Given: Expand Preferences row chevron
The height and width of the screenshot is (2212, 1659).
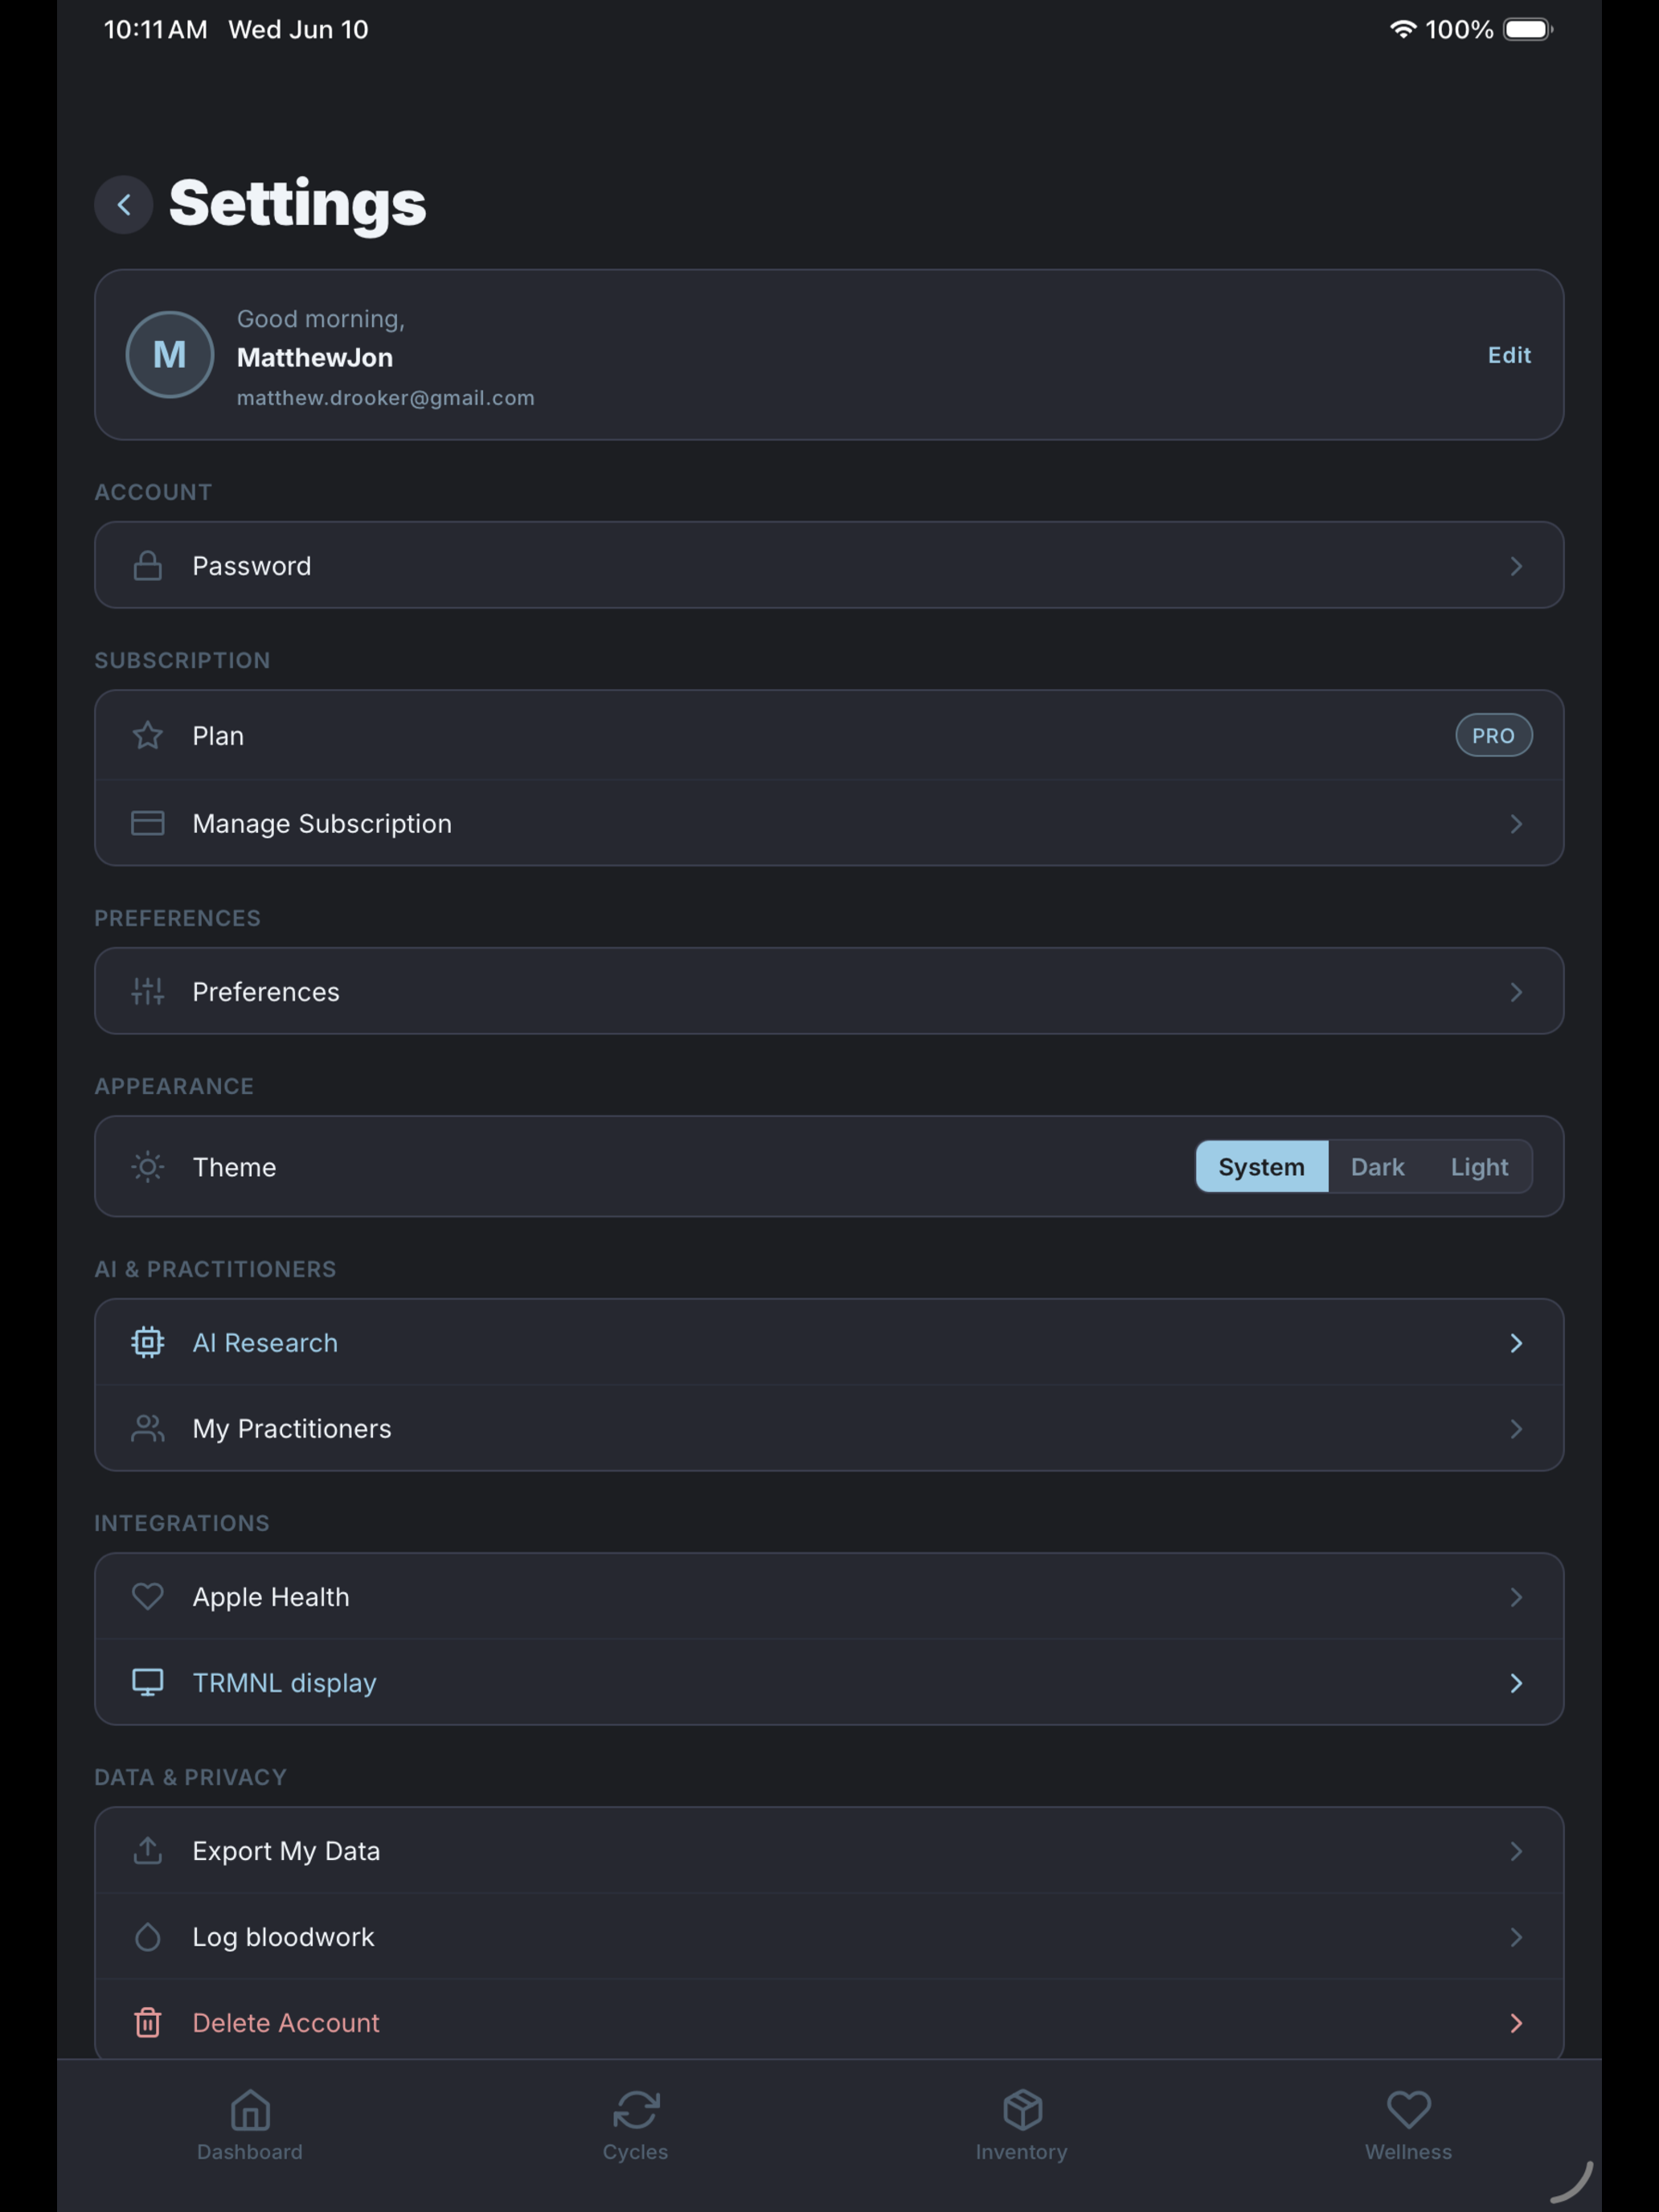Looking at the screenshot, I should tap(1516, 991).
